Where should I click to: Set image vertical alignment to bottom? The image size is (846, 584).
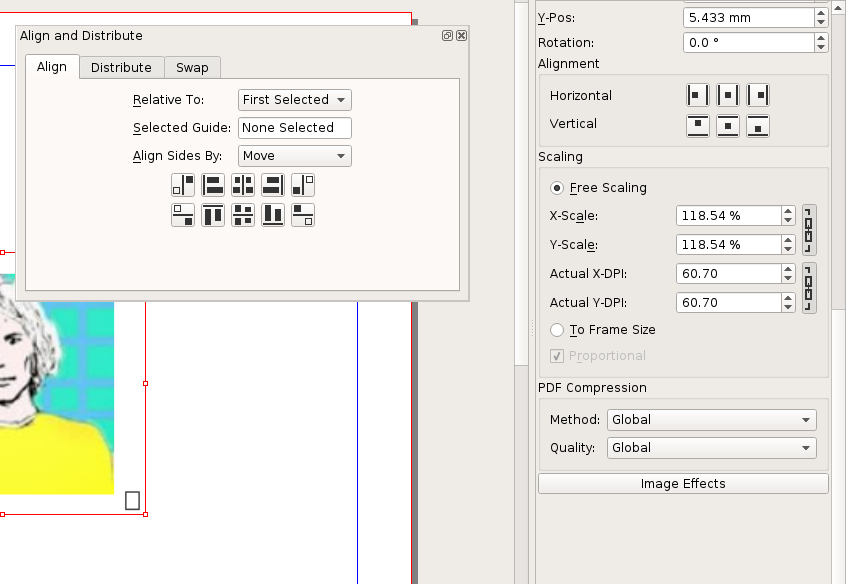tap(758, 126)
